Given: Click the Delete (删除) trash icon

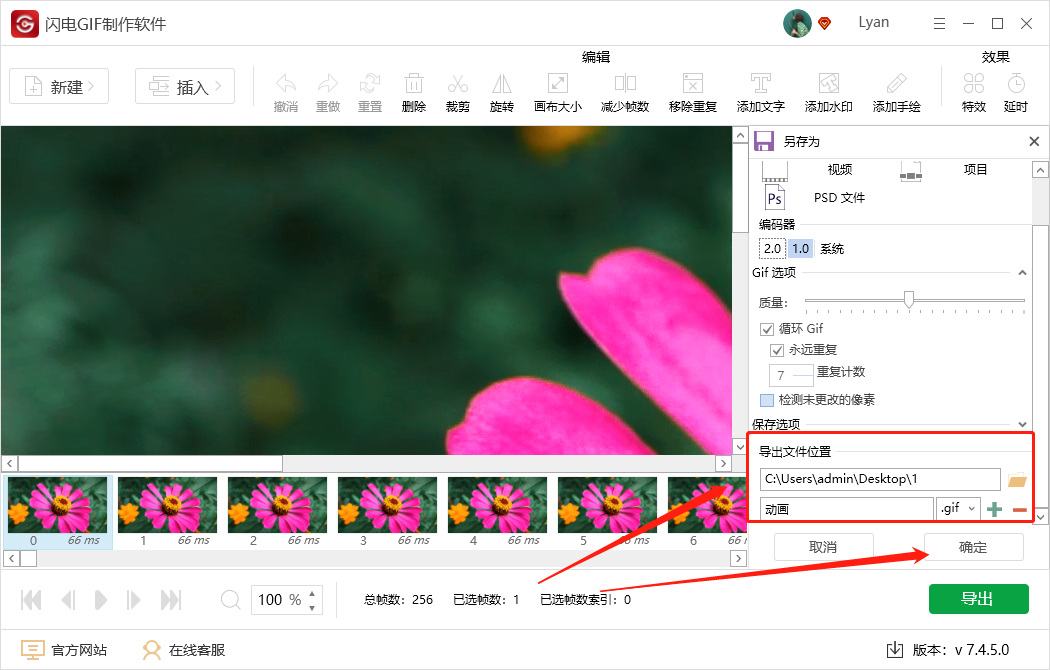Looking at the screenshot, I should 414,84.
